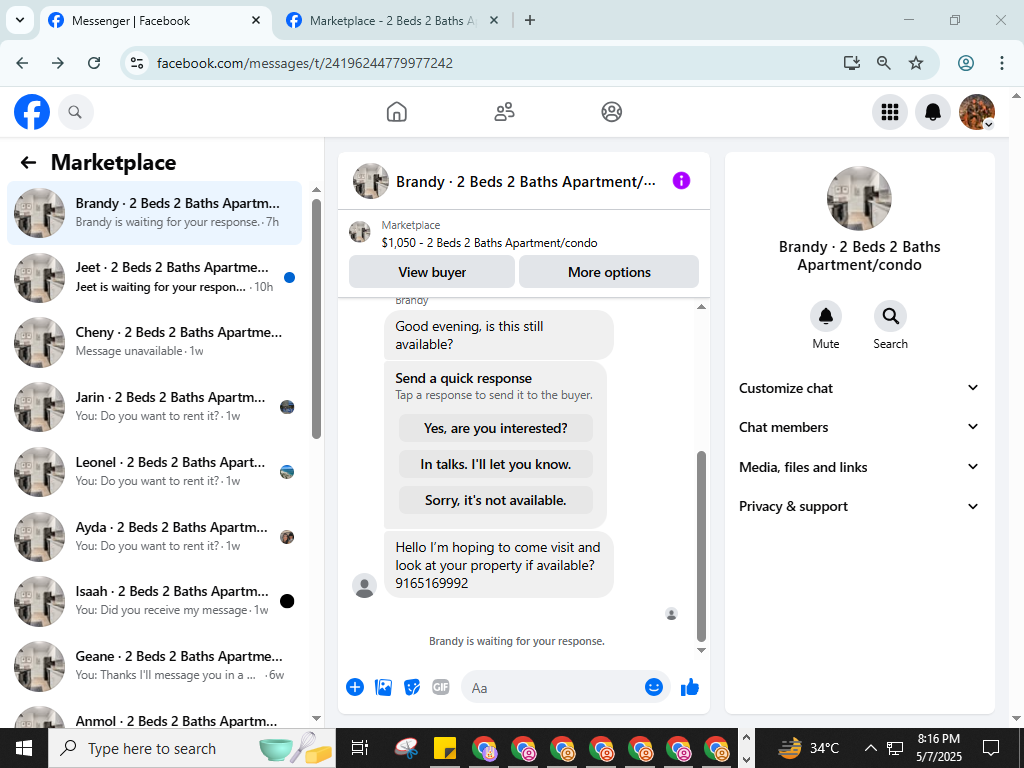The image size is (1024, 768).
Task: Open Brandy's conversation in the list
Action: tap(155, 213)
